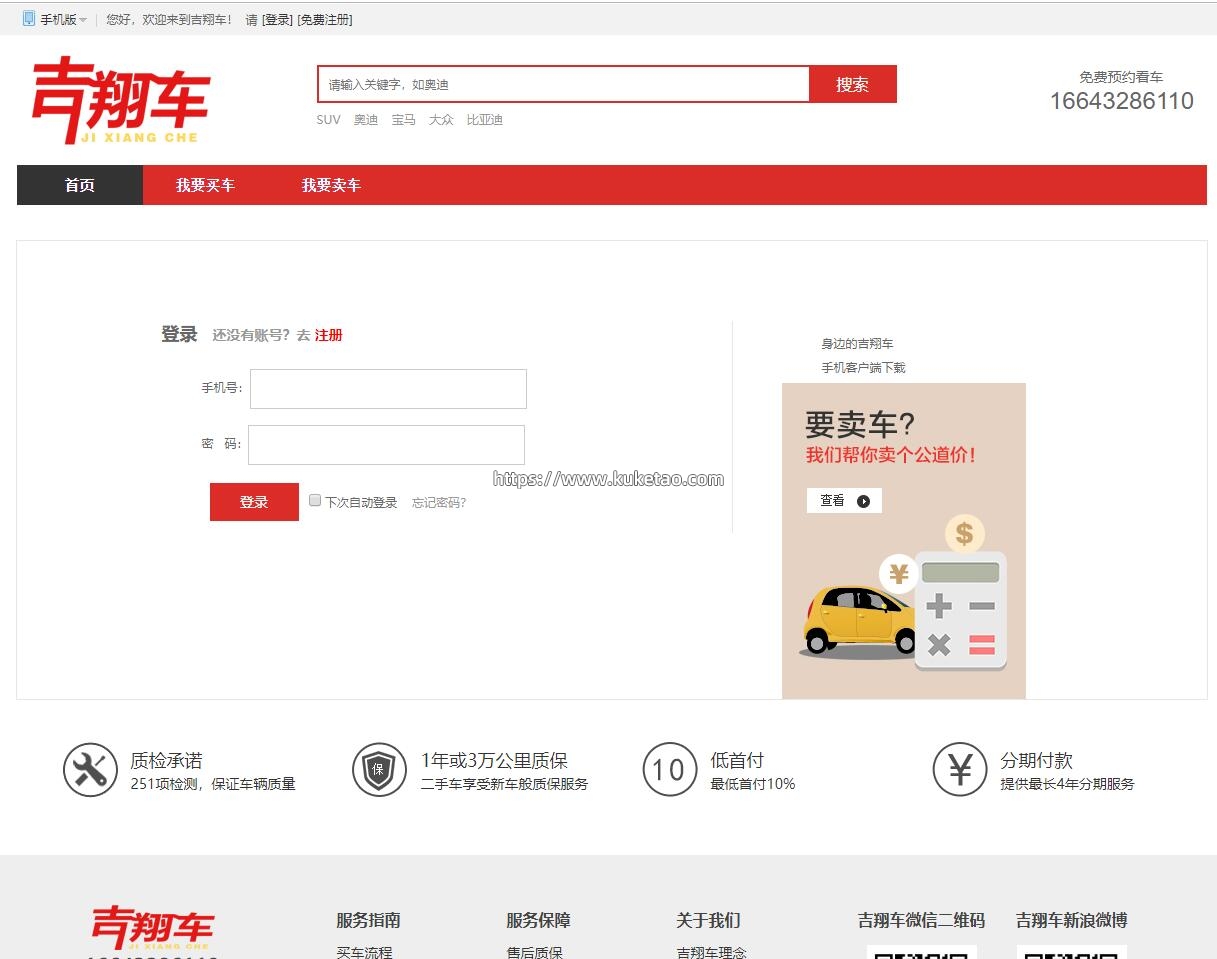This screenshot has width=1217, height=959.
Task: Open the 我要买车 navigation tab
Action: click(x=205, y=185)
